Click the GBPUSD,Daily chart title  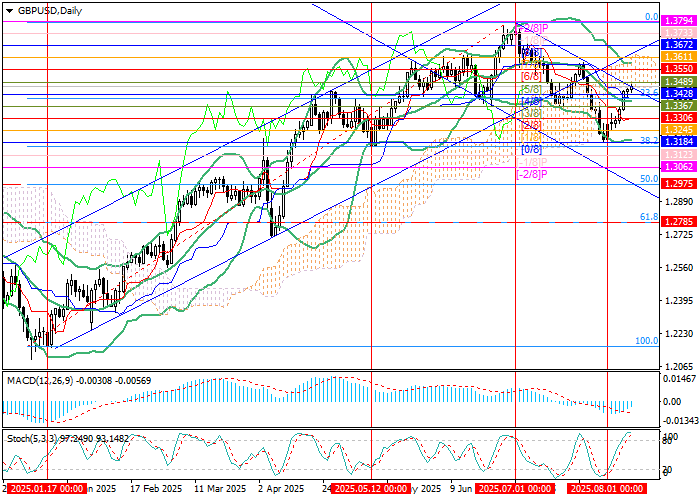coord(50,11)
